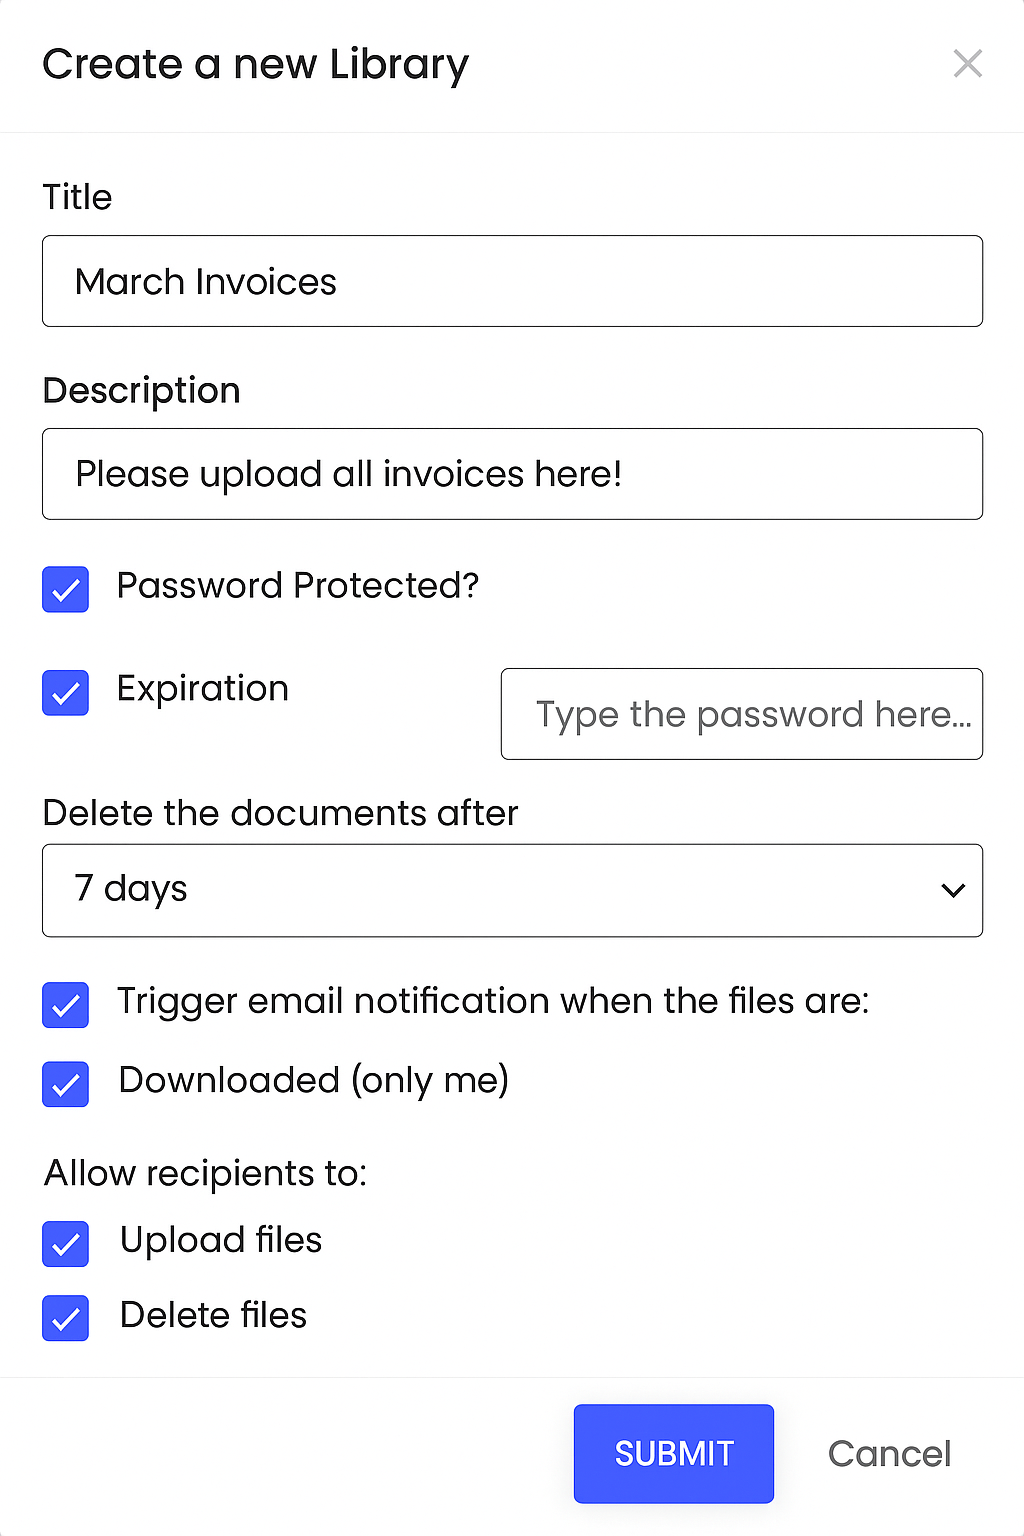Click Cancel to discard the library
The width and height of the screenshot is (1024, 1536).
click(888, 1453)
